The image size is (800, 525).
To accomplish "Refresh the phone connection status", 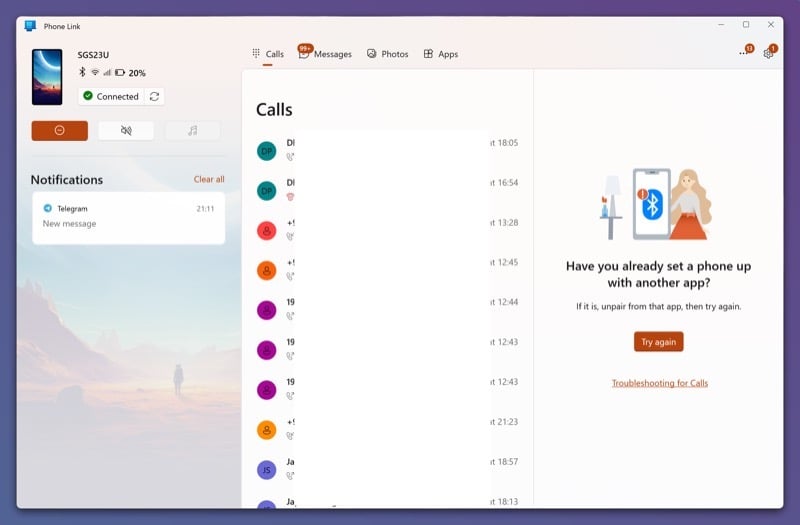I will (x=155, y=96).
